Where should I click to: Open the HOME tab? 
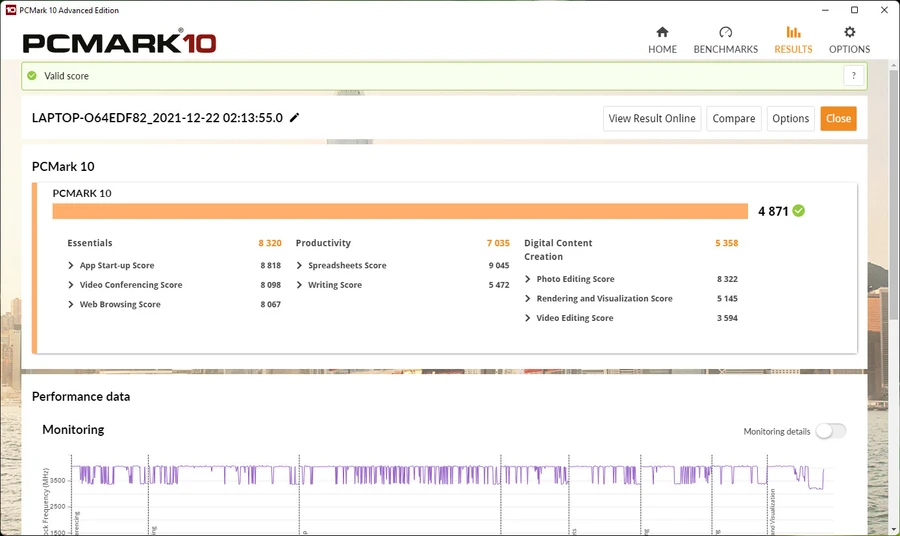point(662,40)
